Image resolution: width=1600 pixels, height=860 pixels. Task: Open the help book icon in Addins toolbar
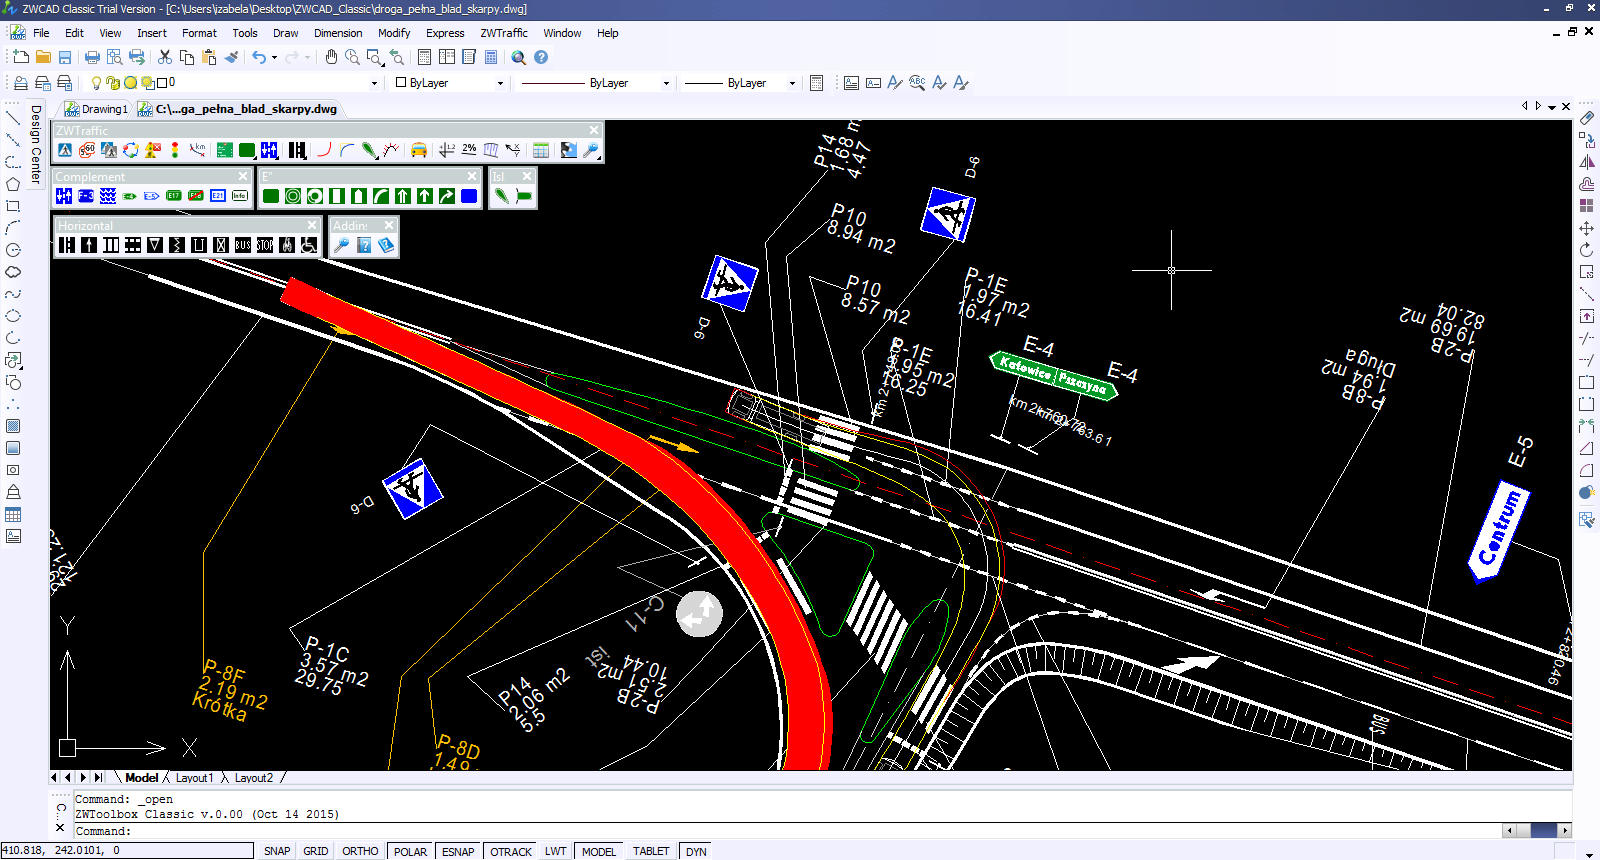pyautogui.click(x=386, y=245)
